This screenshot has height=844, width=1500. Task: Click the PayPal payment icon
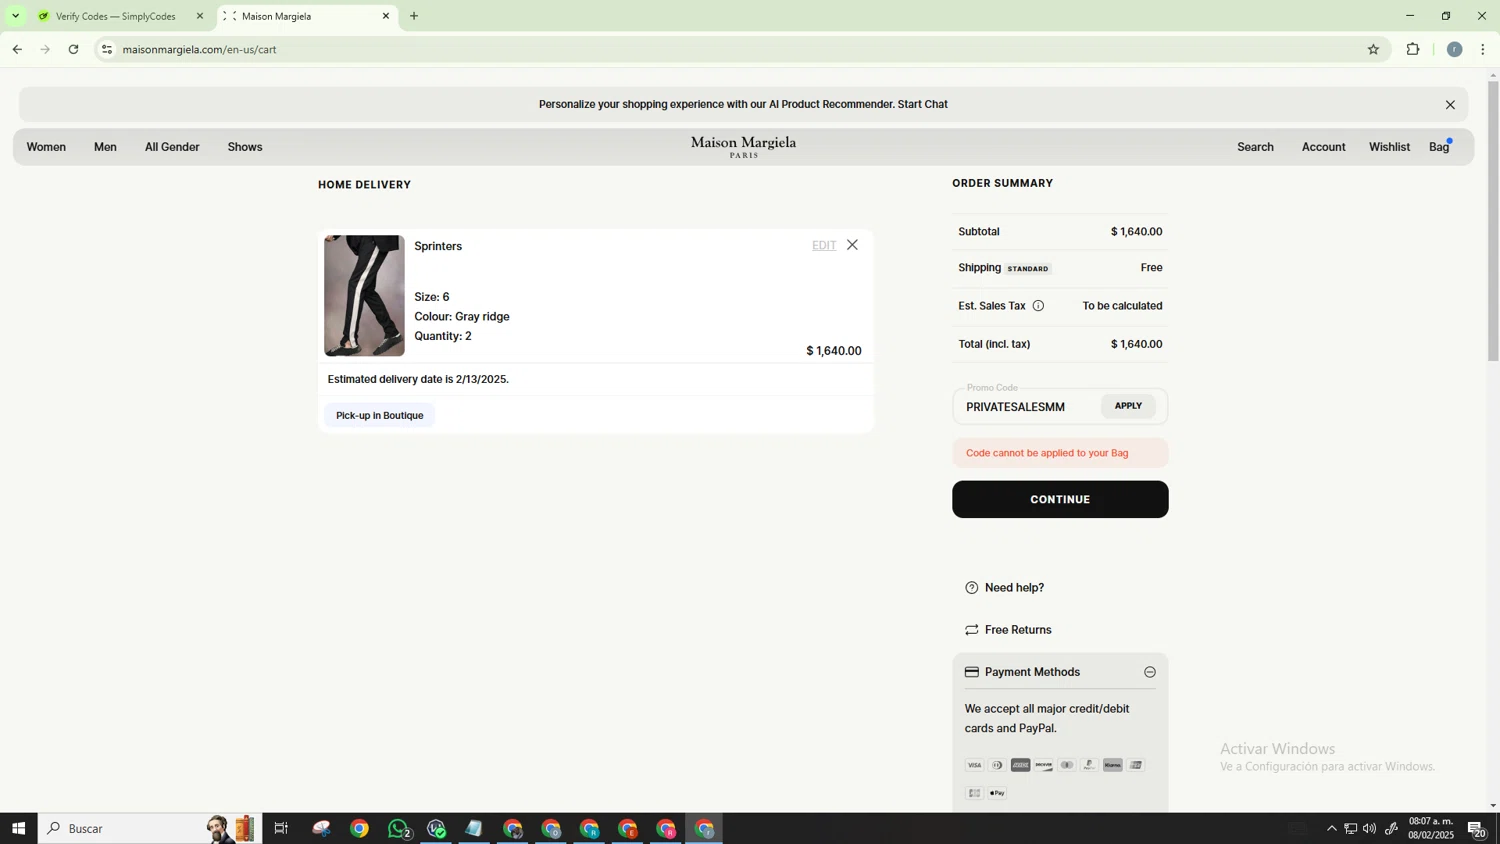point(1089,765)
